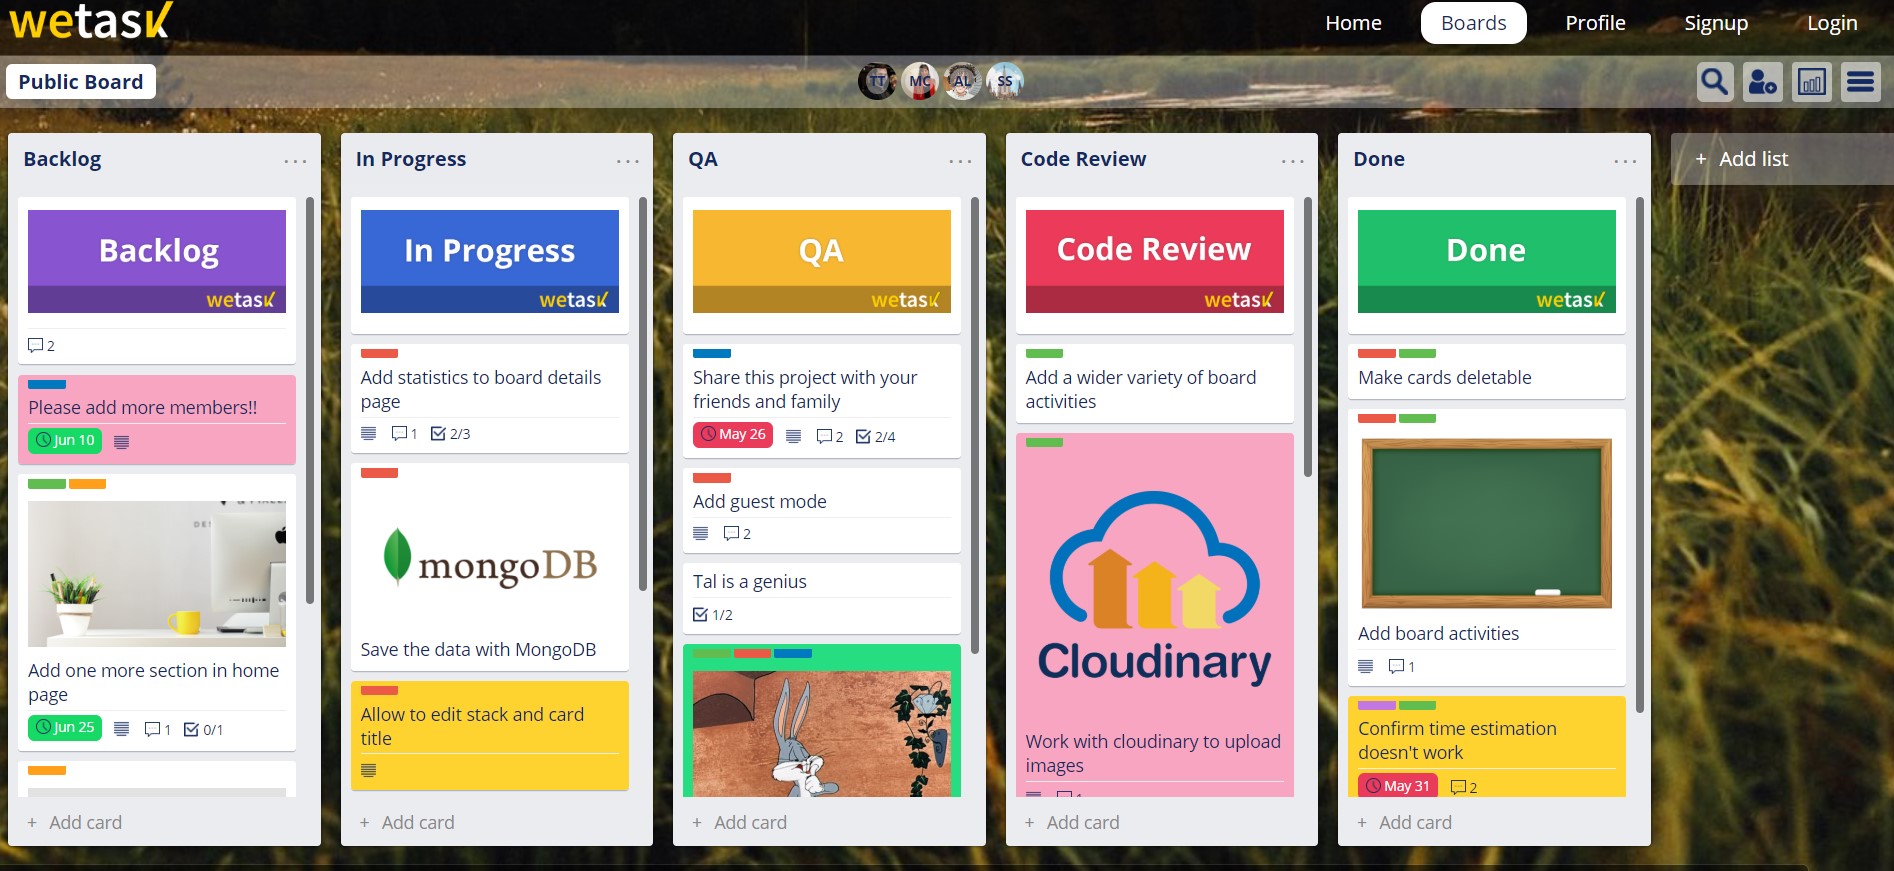Open the In Progress list options menu
Screen dimensions: 1894x871
click(x=627, y=160)
